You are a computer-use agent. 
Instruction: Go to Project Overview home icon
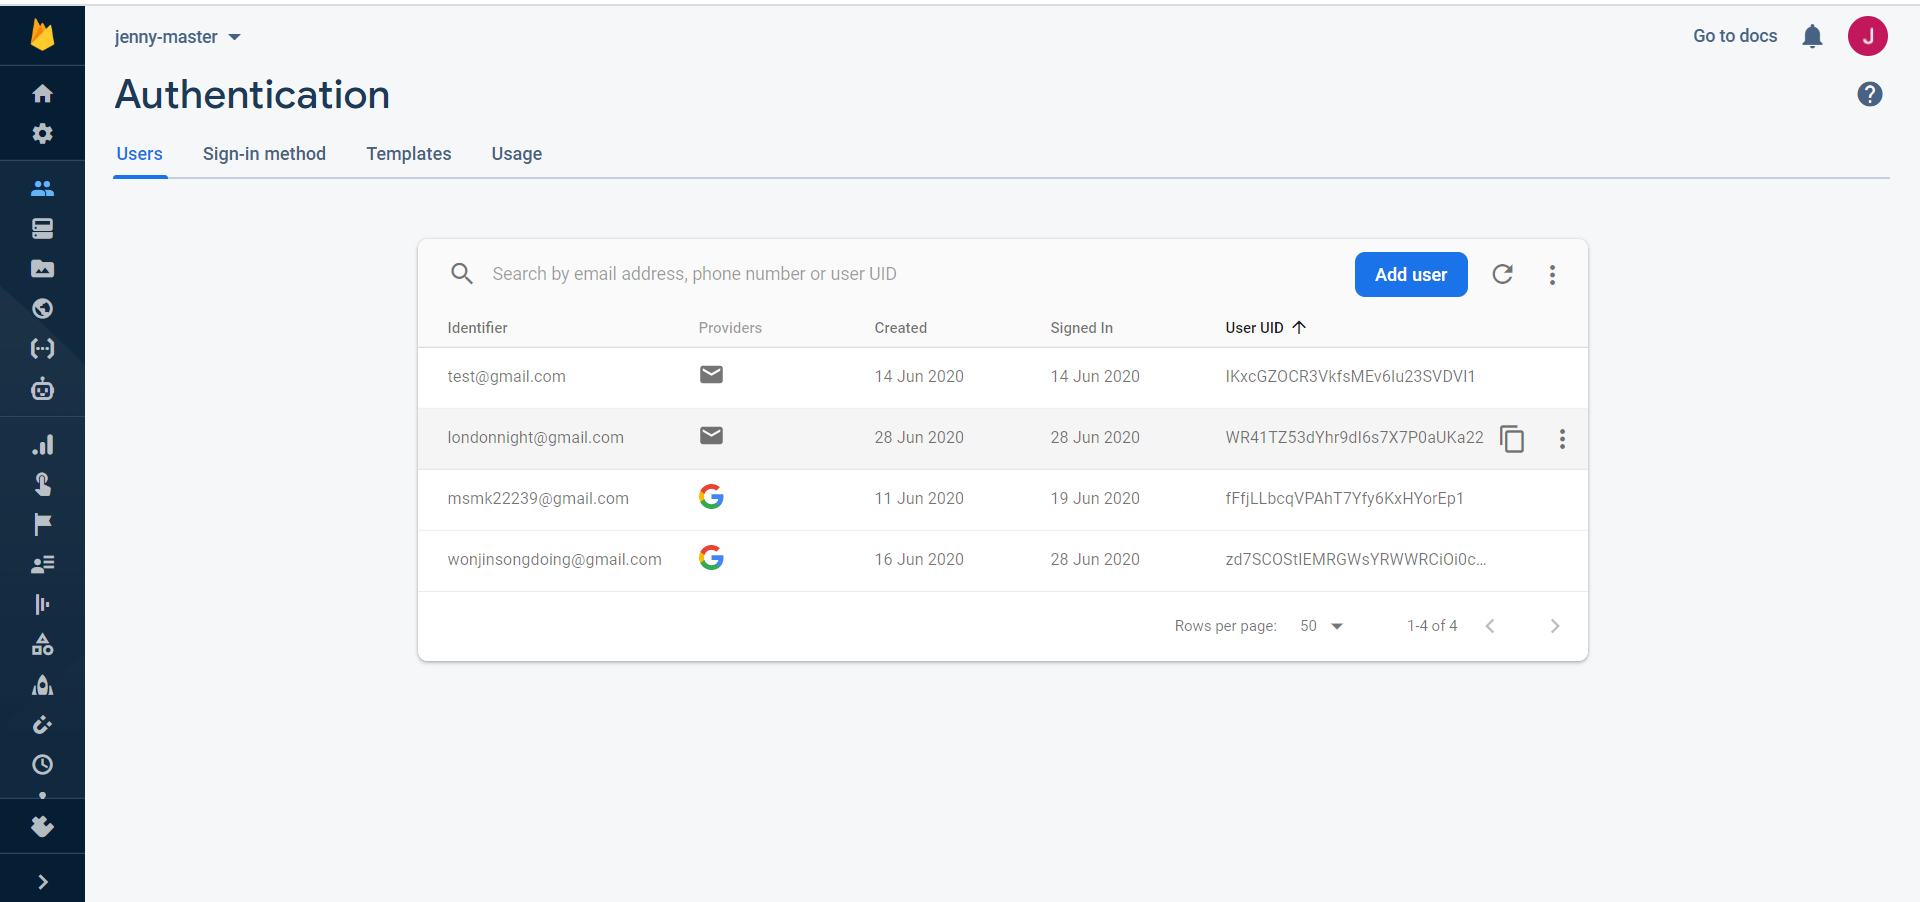[x=42, y=93]
